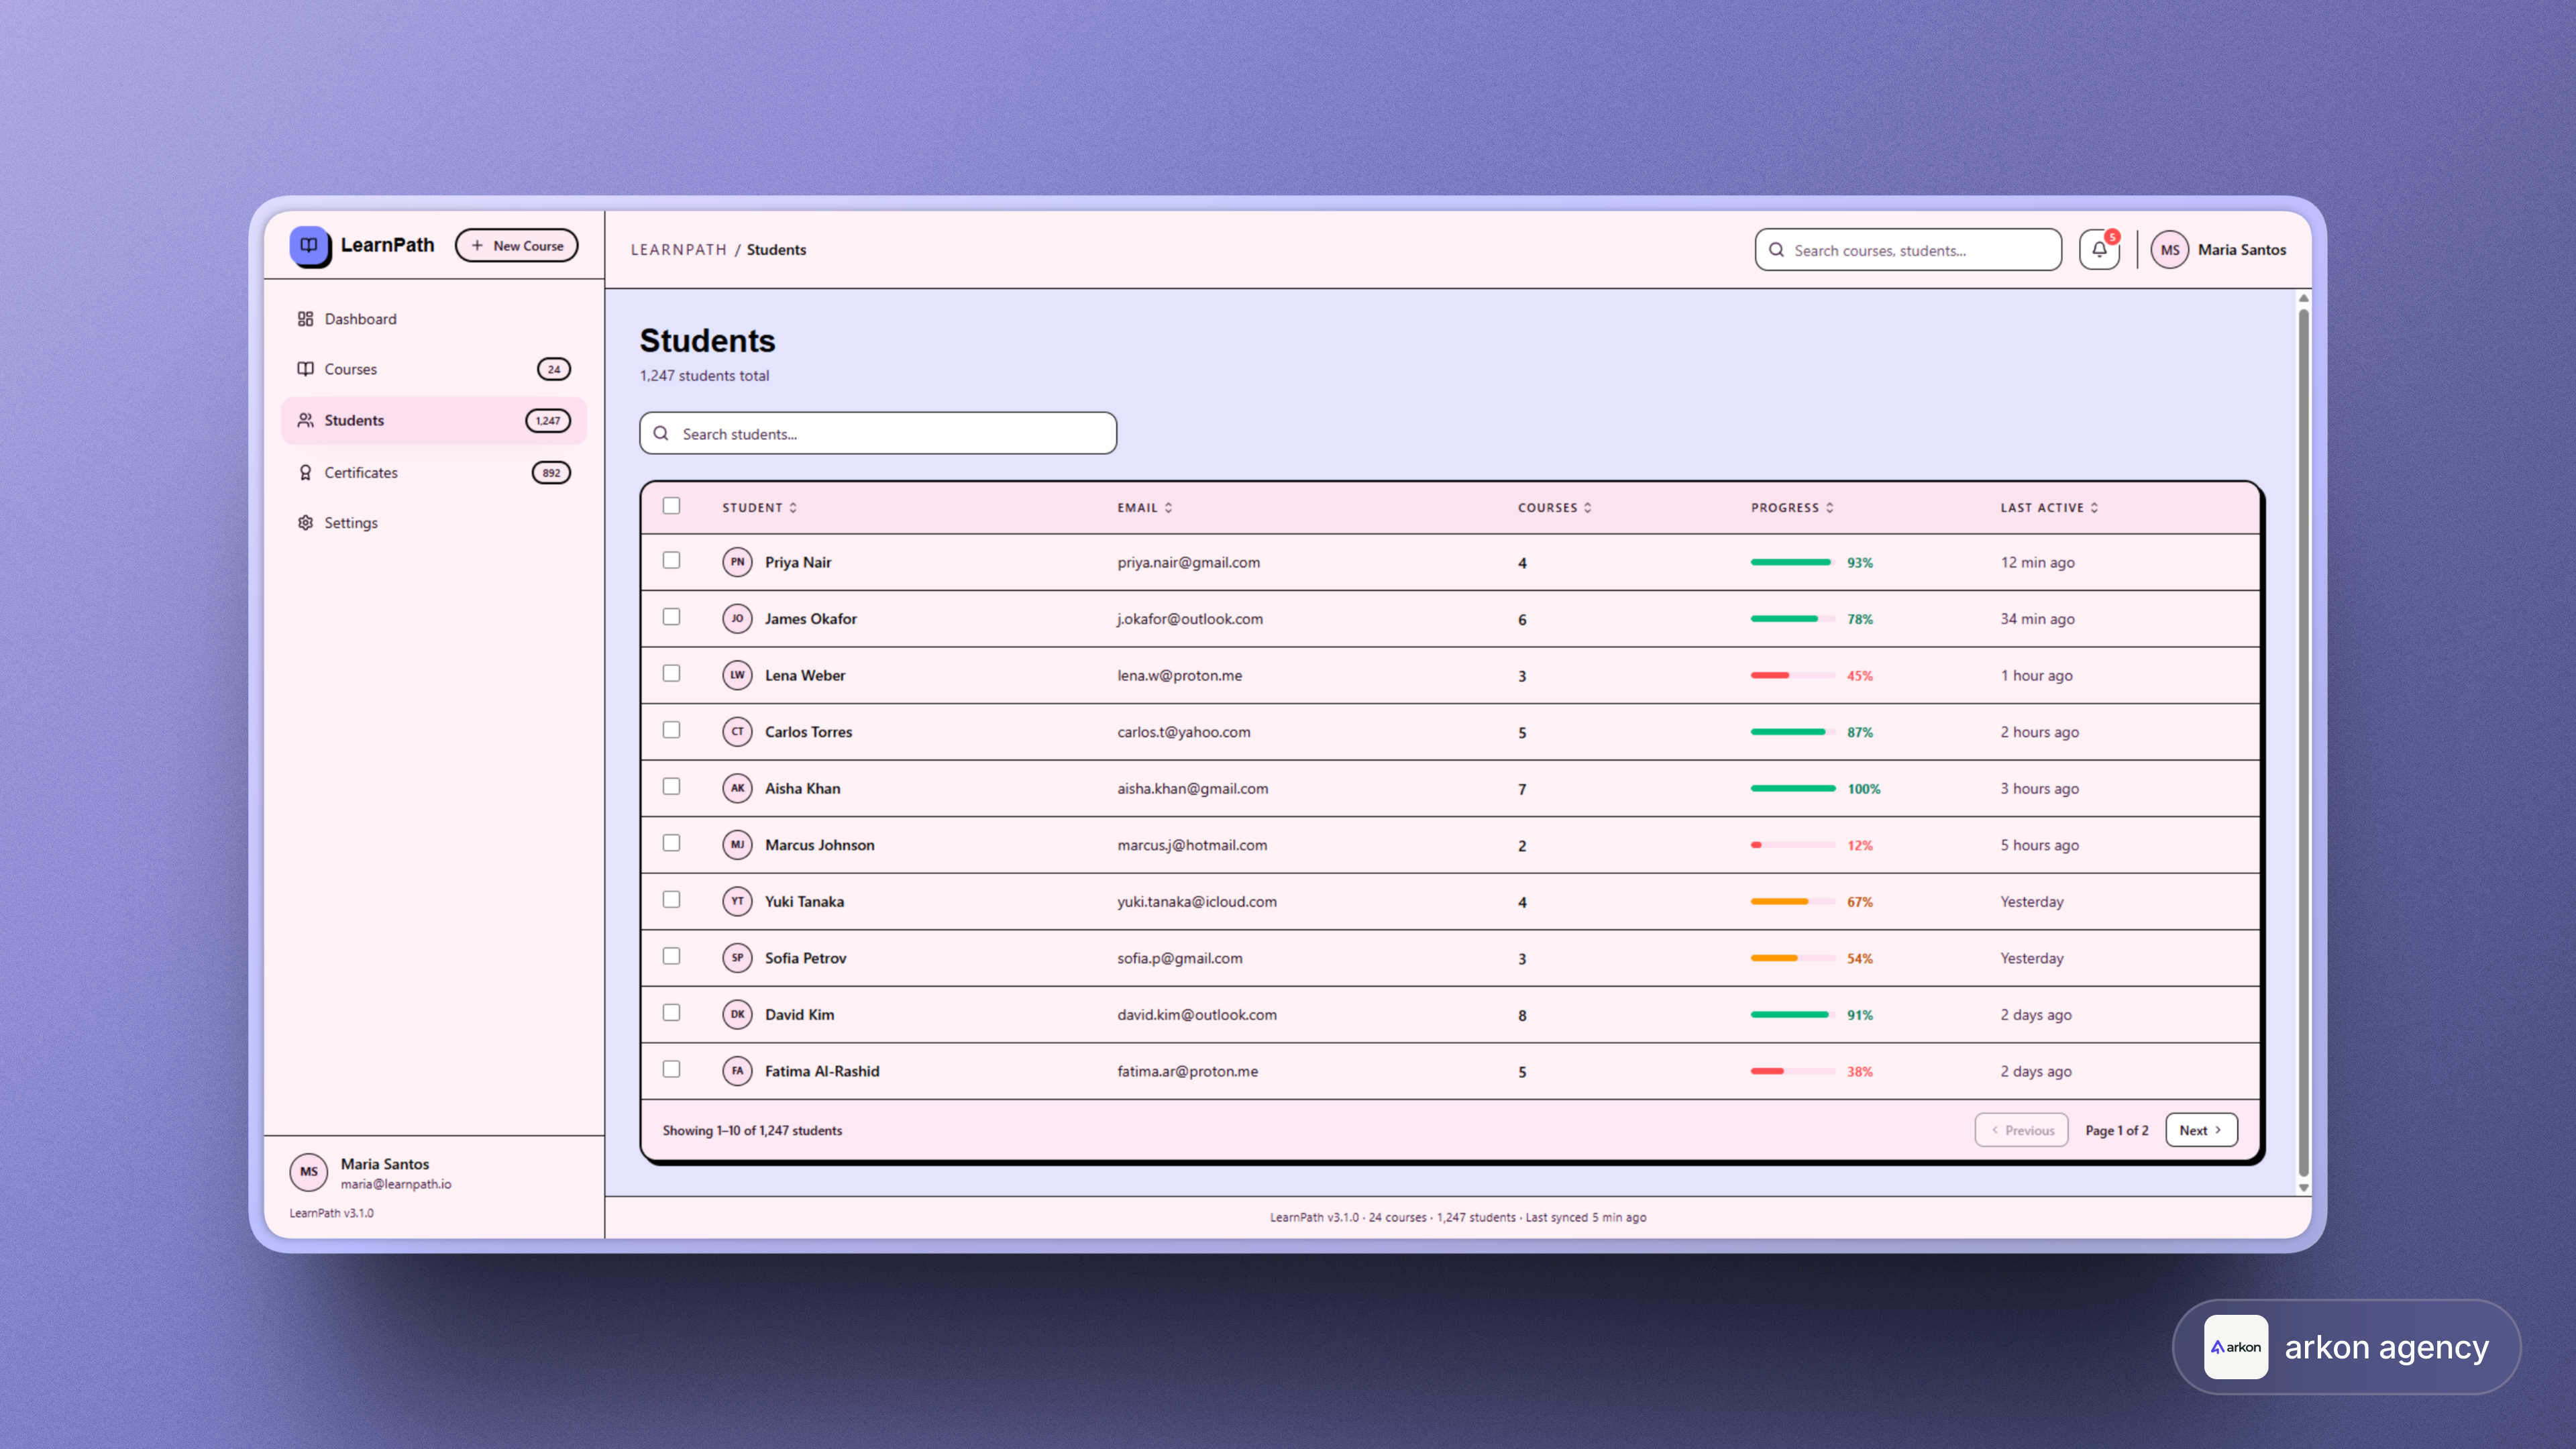Screen dimensions: 2576x1449
Task: Click the vertical scrollbar of the page
Action: 2304,743
